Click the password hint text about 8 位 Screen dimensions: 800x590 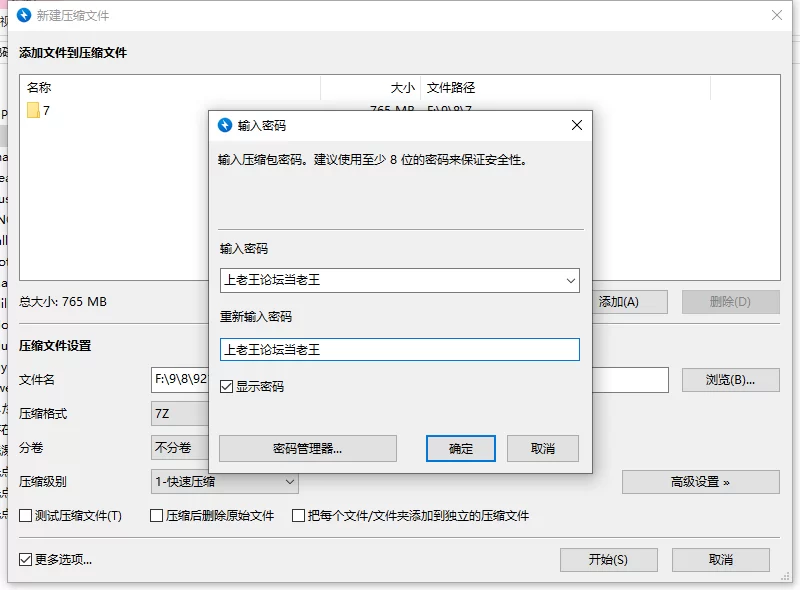(372, 160)
